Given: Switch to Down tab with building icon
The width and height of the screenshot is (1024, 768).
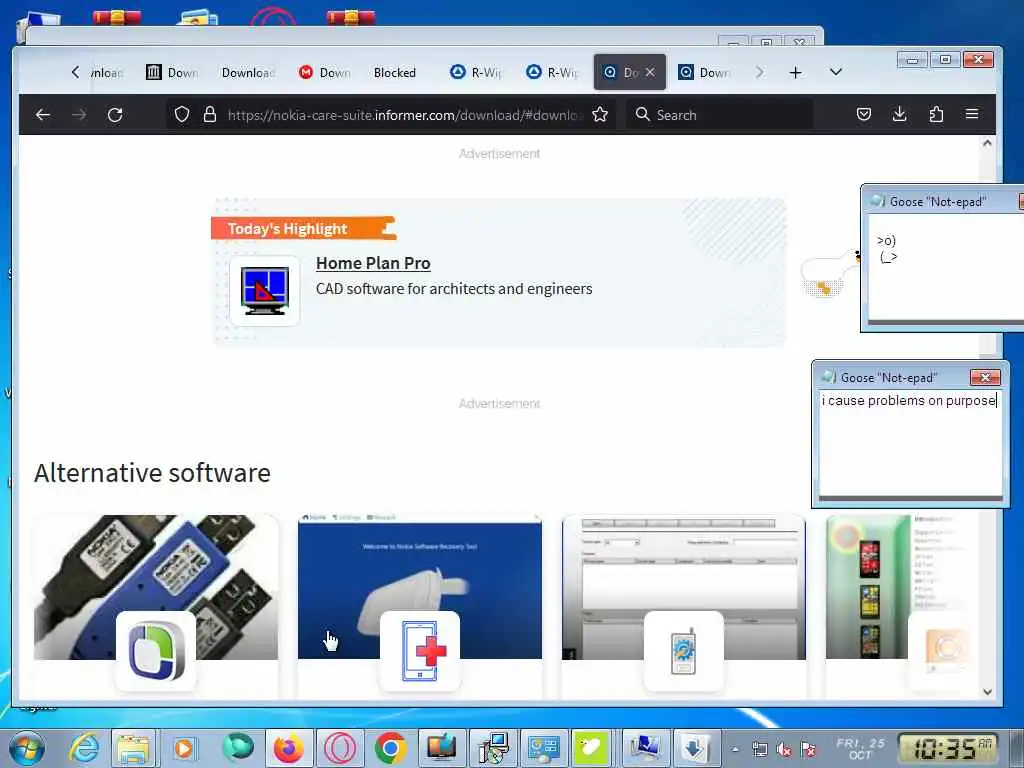Looking at the screenshot, I should pyautogui.click(x=172, y=72).
